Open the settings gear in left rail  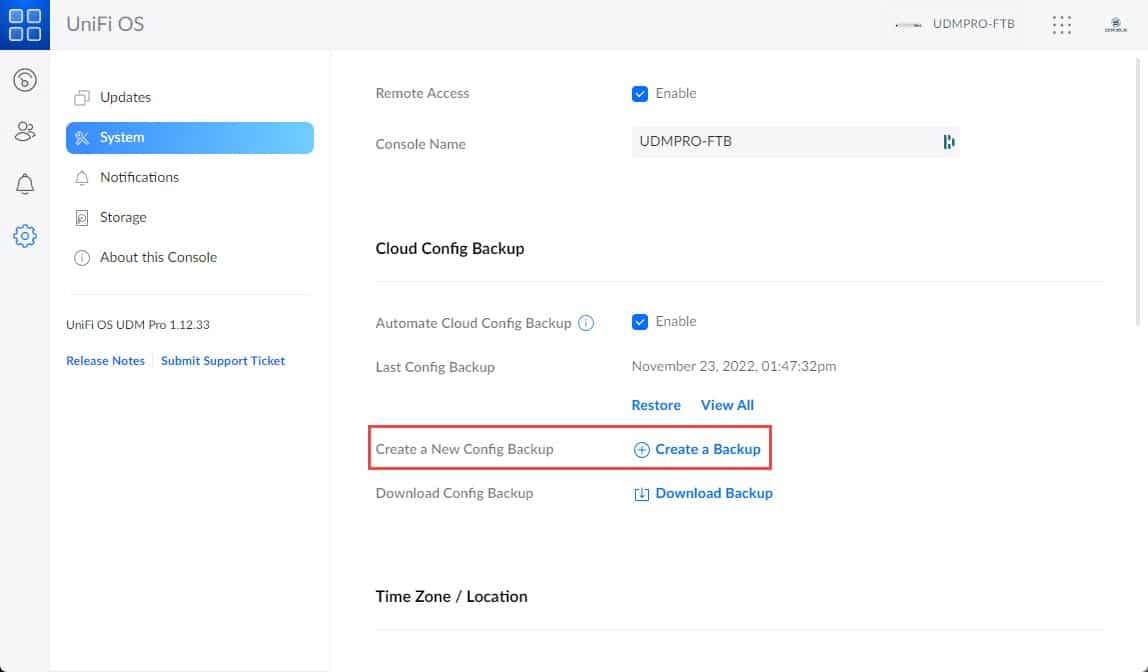[x=25, y=236]
